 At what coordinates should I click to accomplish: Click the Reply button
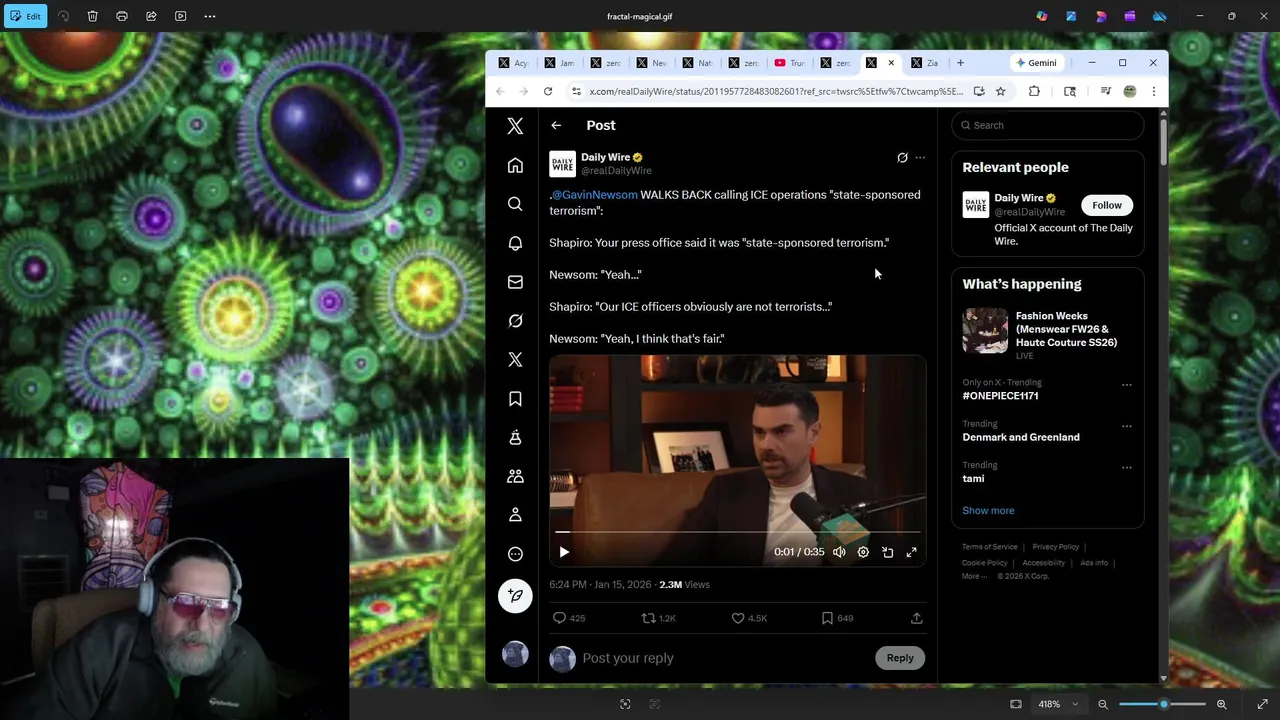click(900, 658)
